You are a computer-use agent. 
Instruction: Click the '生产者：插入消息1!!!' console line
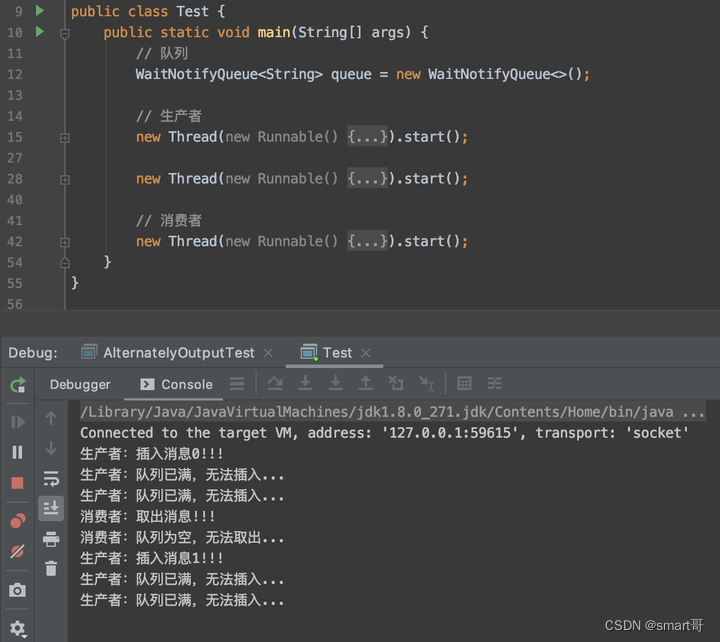(x=152, y=558)
